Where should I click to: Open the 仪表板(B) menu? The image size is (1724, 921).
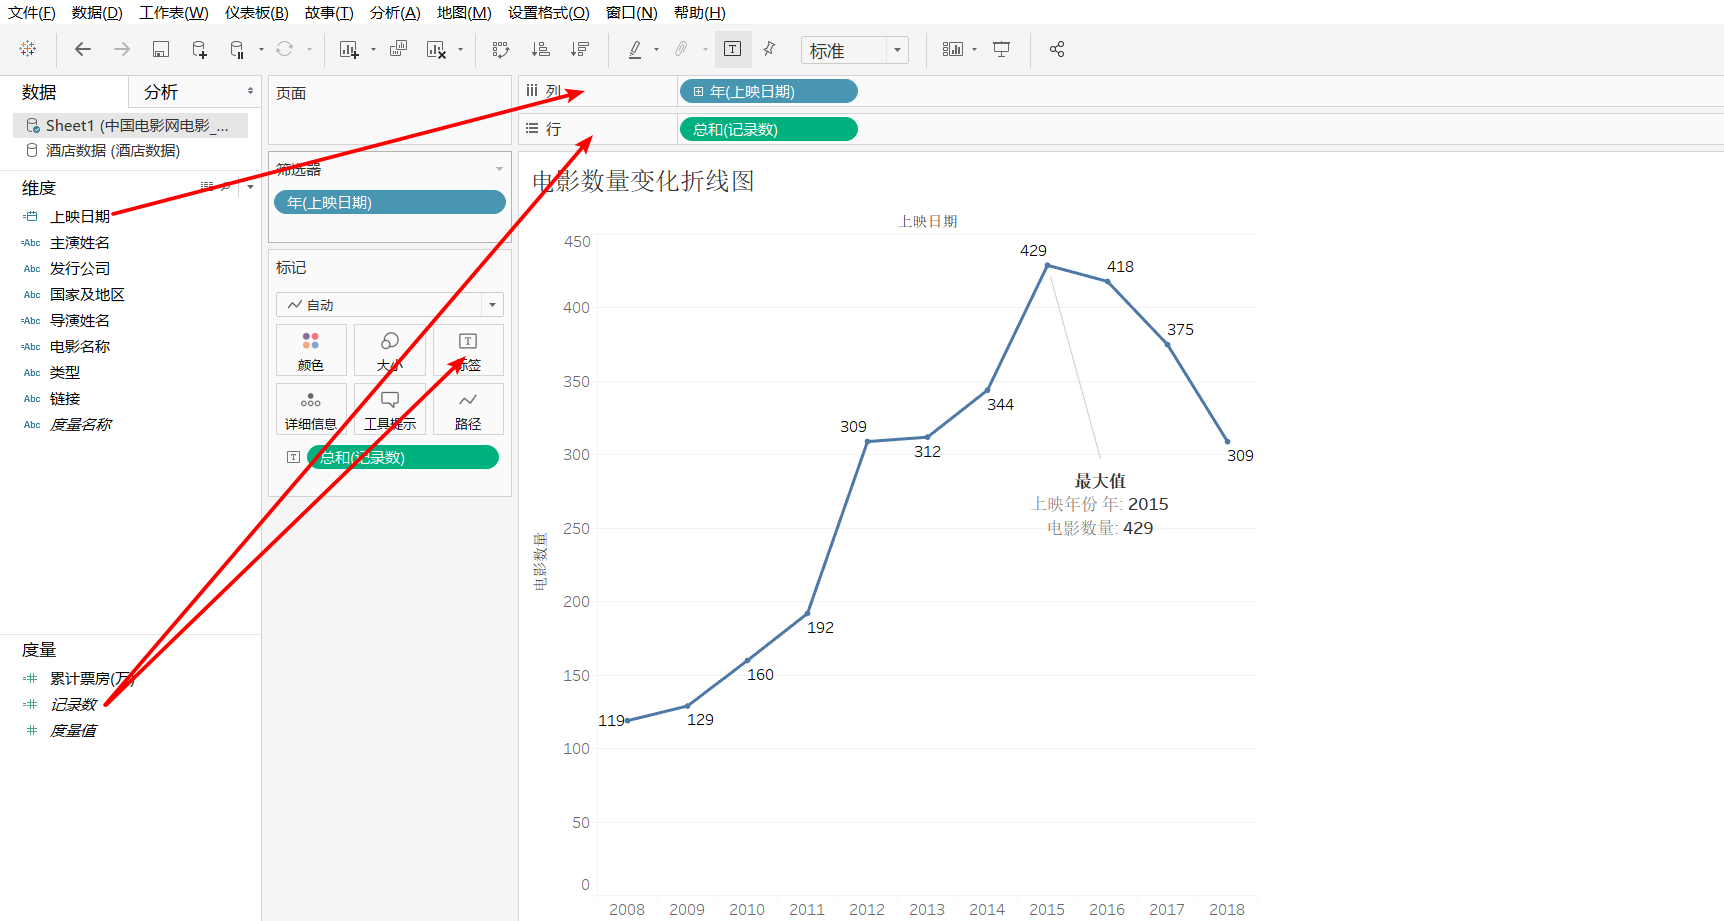257,13
